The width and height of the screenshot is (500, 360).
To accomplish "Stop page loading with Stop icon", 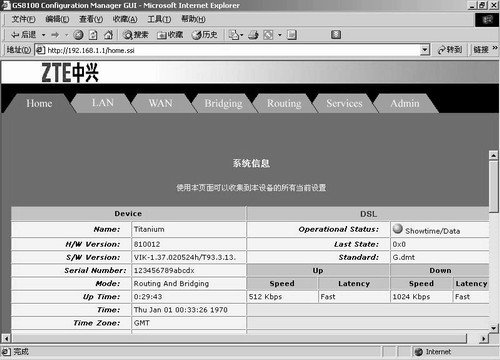I will click(78, 35).
